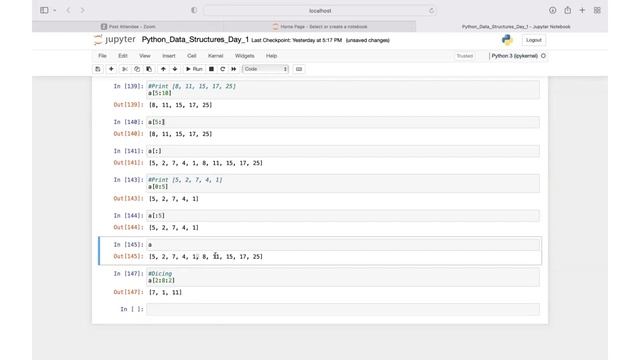Save notebook with the floppy disk icon
This screenshot has height=360, width=640.
tap(98, 69)
